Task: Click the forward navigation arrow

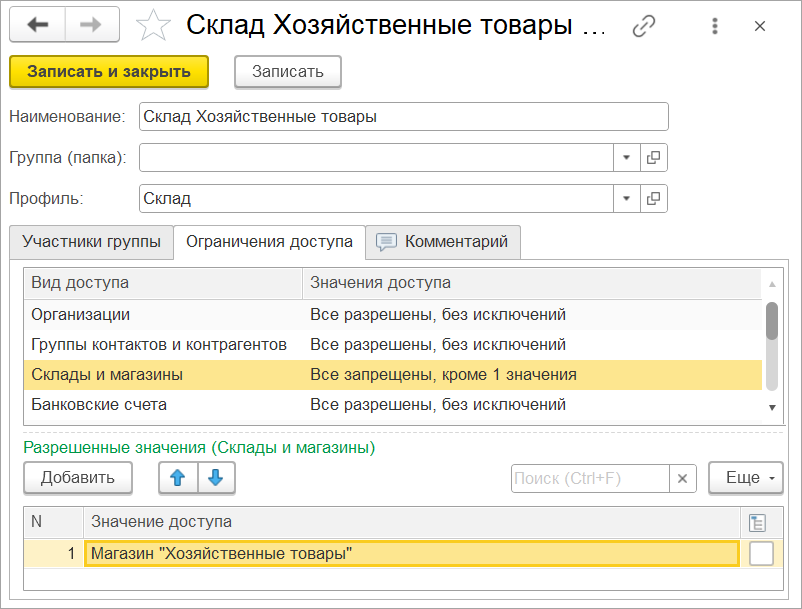Action: 92,25
